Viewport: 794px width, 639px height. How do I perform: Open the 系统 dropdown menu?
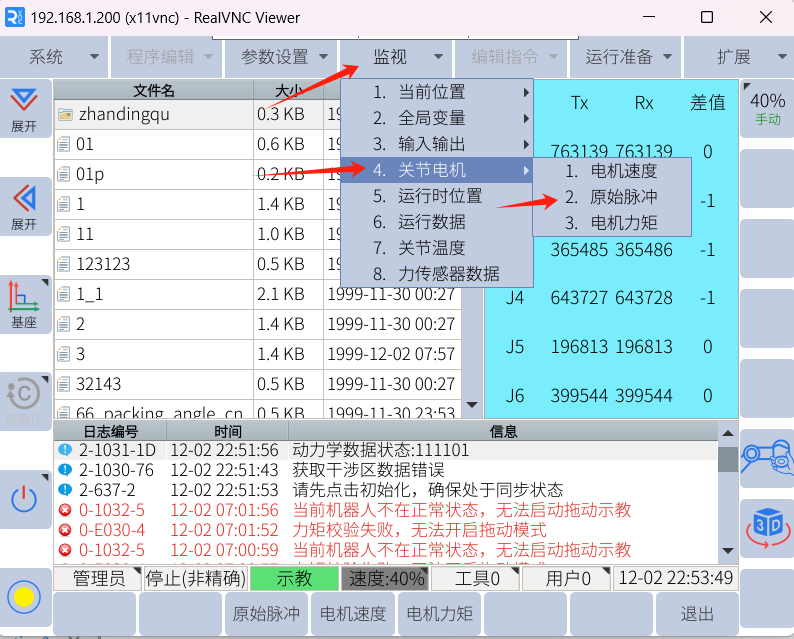[x=54, y=57]
